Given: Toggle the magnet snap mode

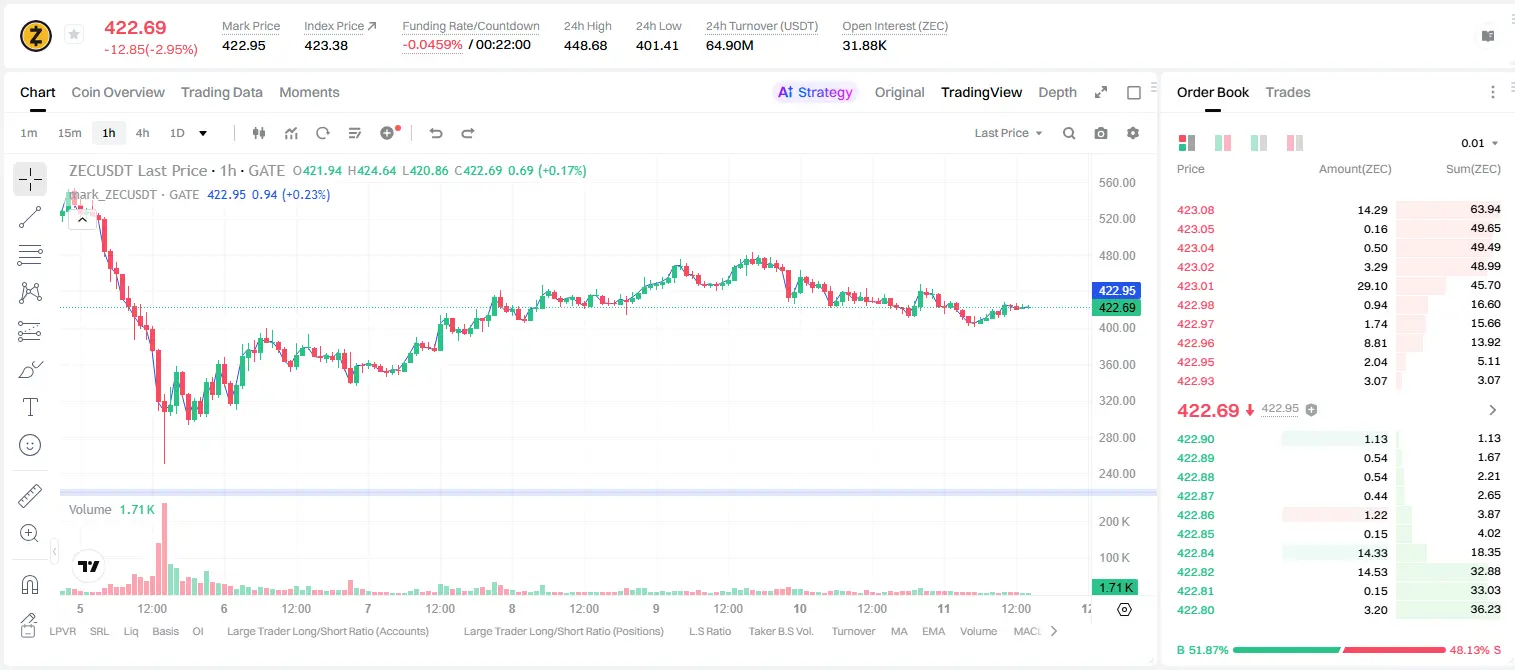Looking at the screenshot, I should pyautogui.click(x=30, y=584).
